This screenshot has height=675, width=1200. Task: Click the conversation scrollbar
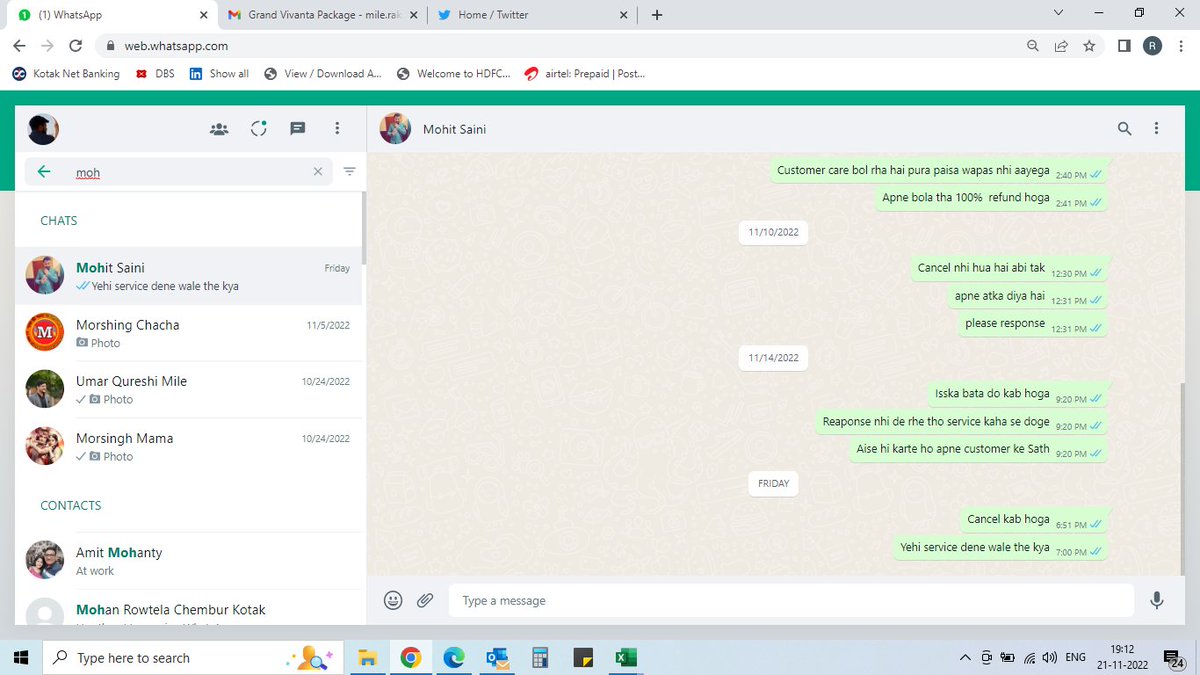[x=1182, y=478]
